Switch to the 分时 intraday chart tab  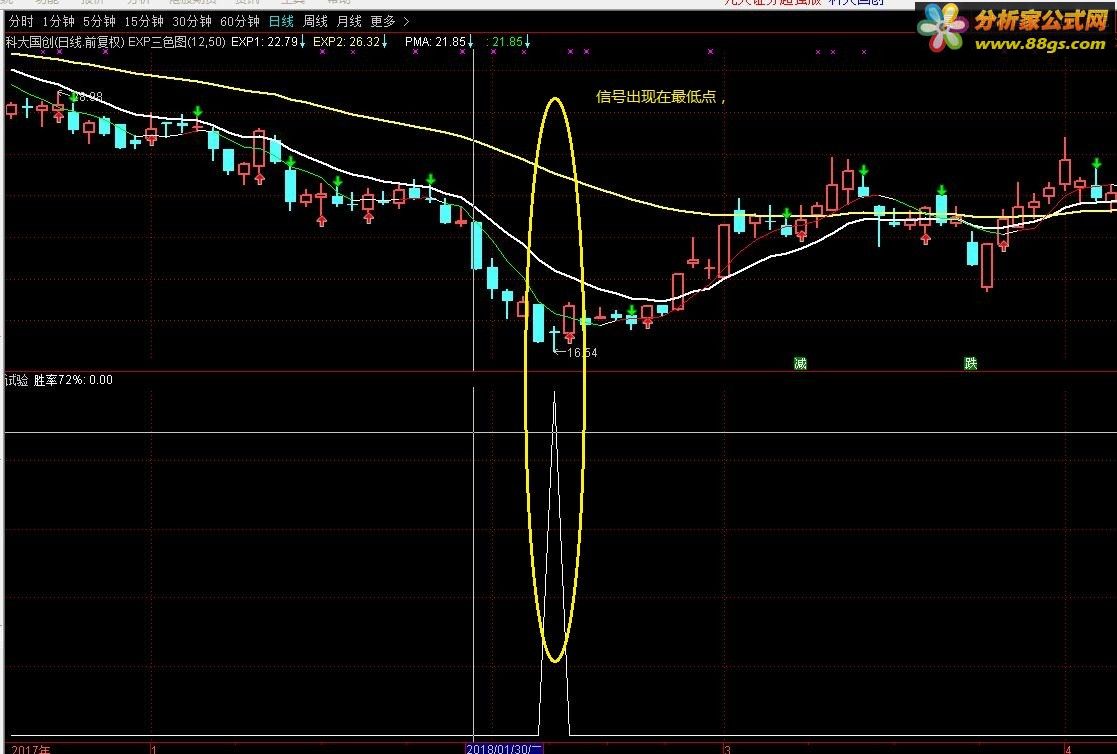(x=21, y=22)
